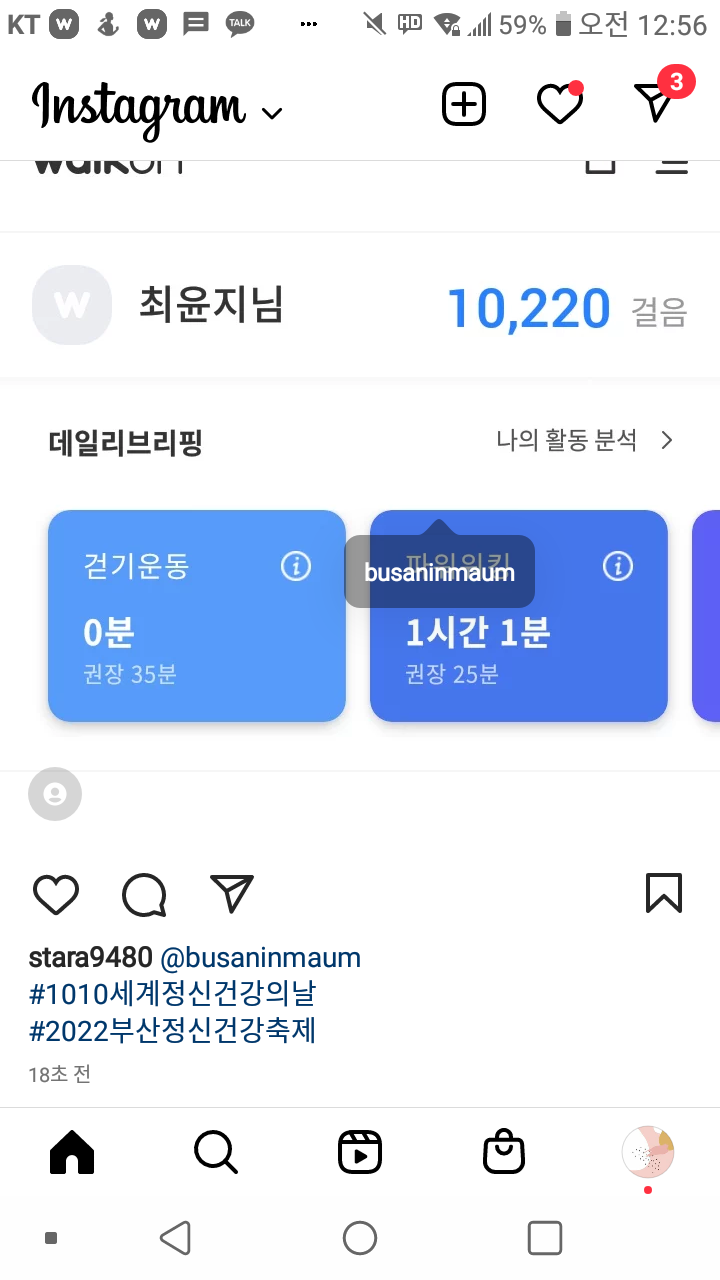Open profile avatar in bottom bar
The height and width of the screenshot is (1280, 720).
(648, 1153)
